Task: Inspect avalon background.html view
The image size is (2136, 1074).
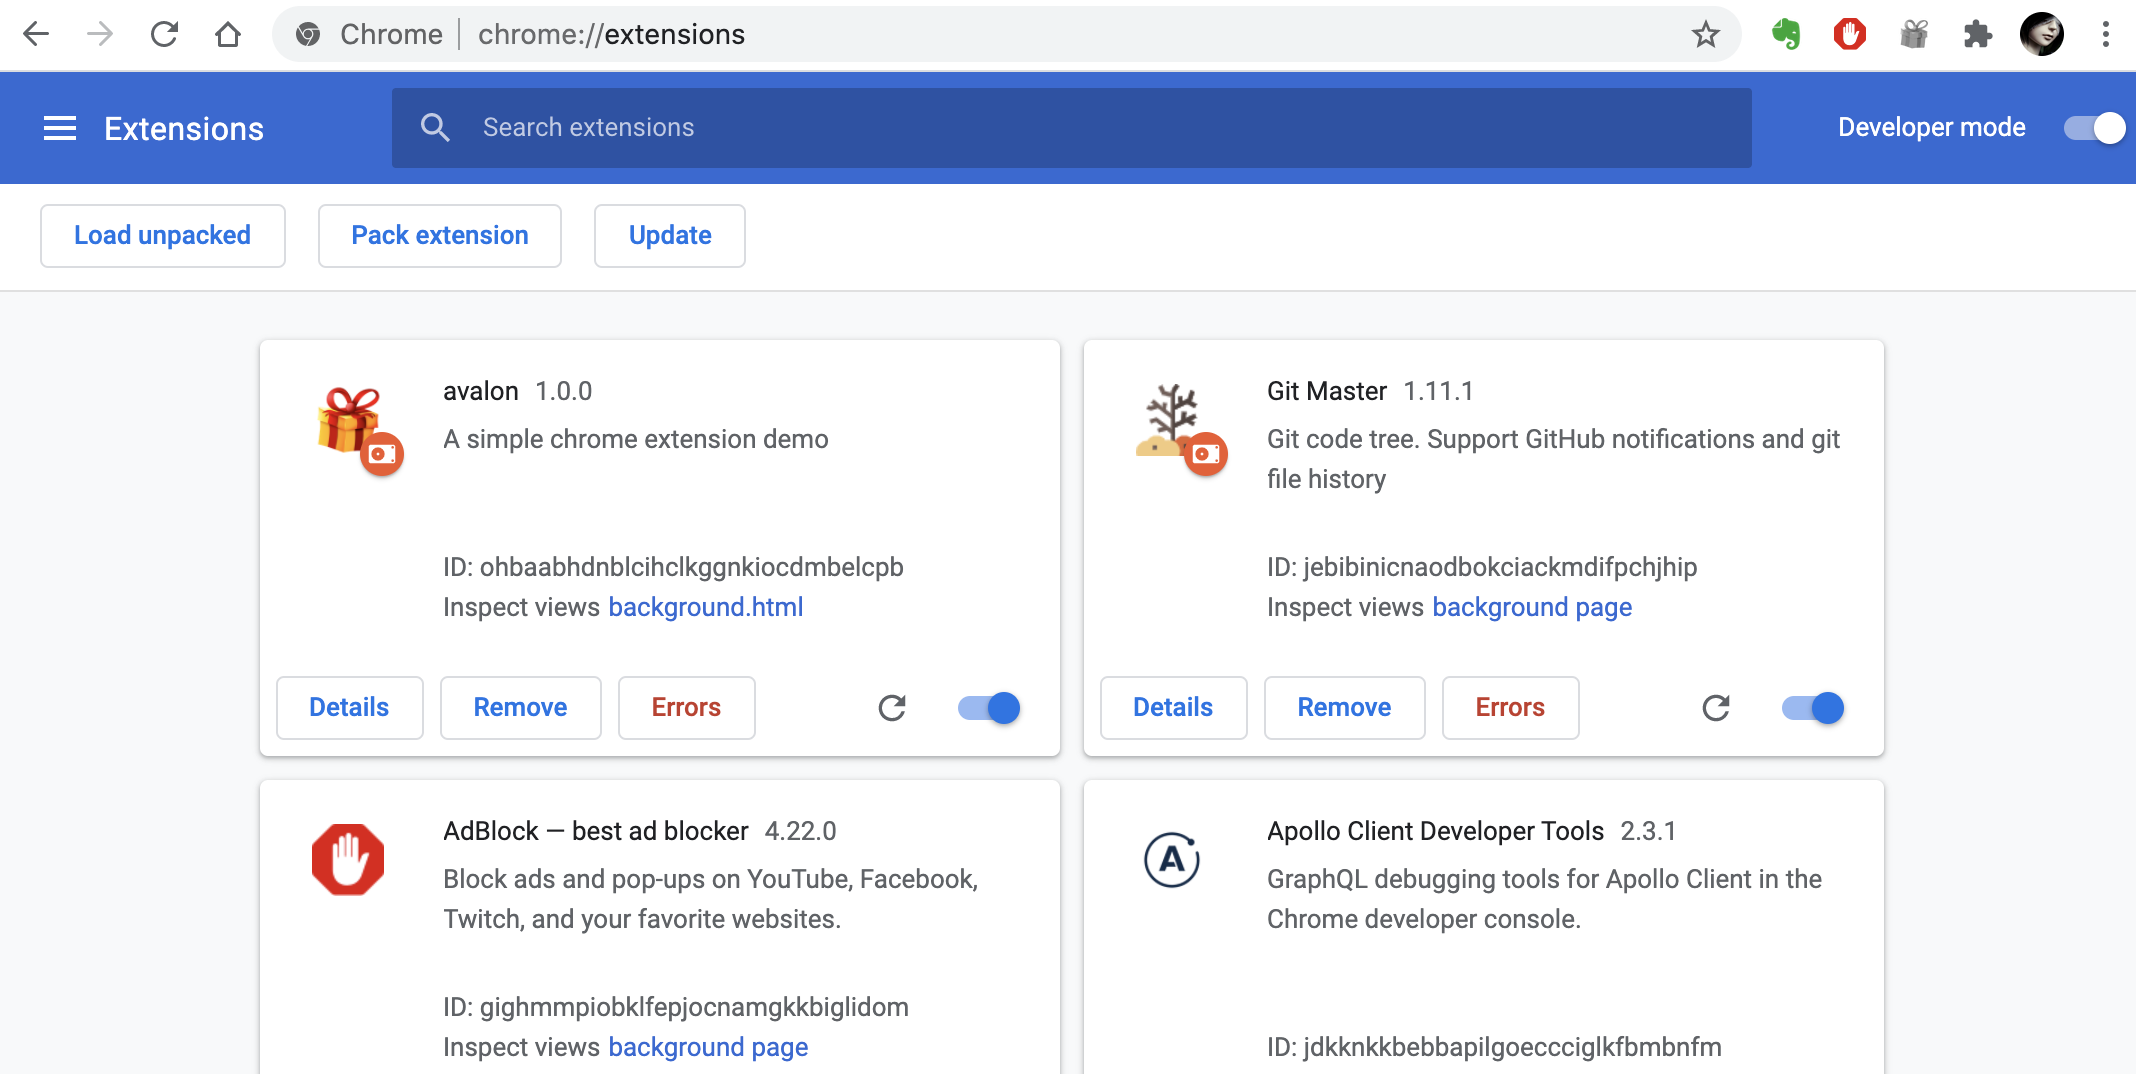Action: 706,607
